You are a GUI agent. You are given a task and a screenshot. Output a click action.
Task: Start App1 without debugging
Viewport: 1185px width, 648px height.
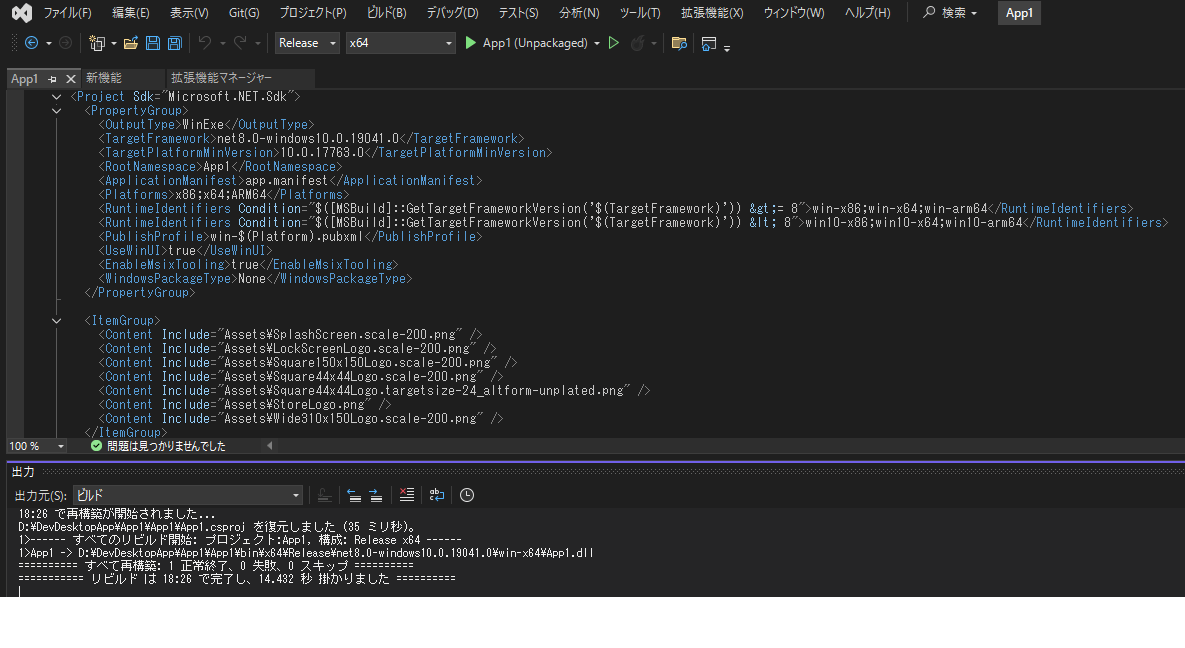pyautogui.click(x=613, y=43)
